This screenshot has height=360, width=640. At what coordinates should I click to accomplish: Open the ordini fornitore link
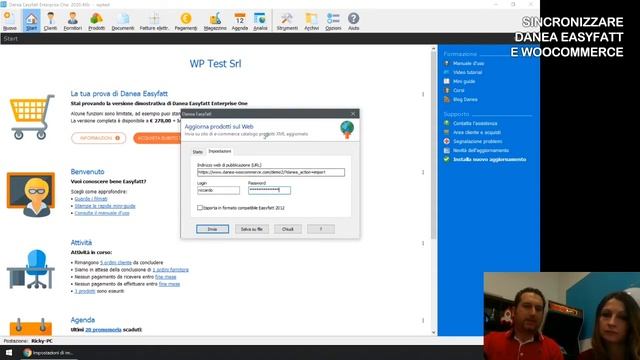pyautogui.click(x=170, y=270)
